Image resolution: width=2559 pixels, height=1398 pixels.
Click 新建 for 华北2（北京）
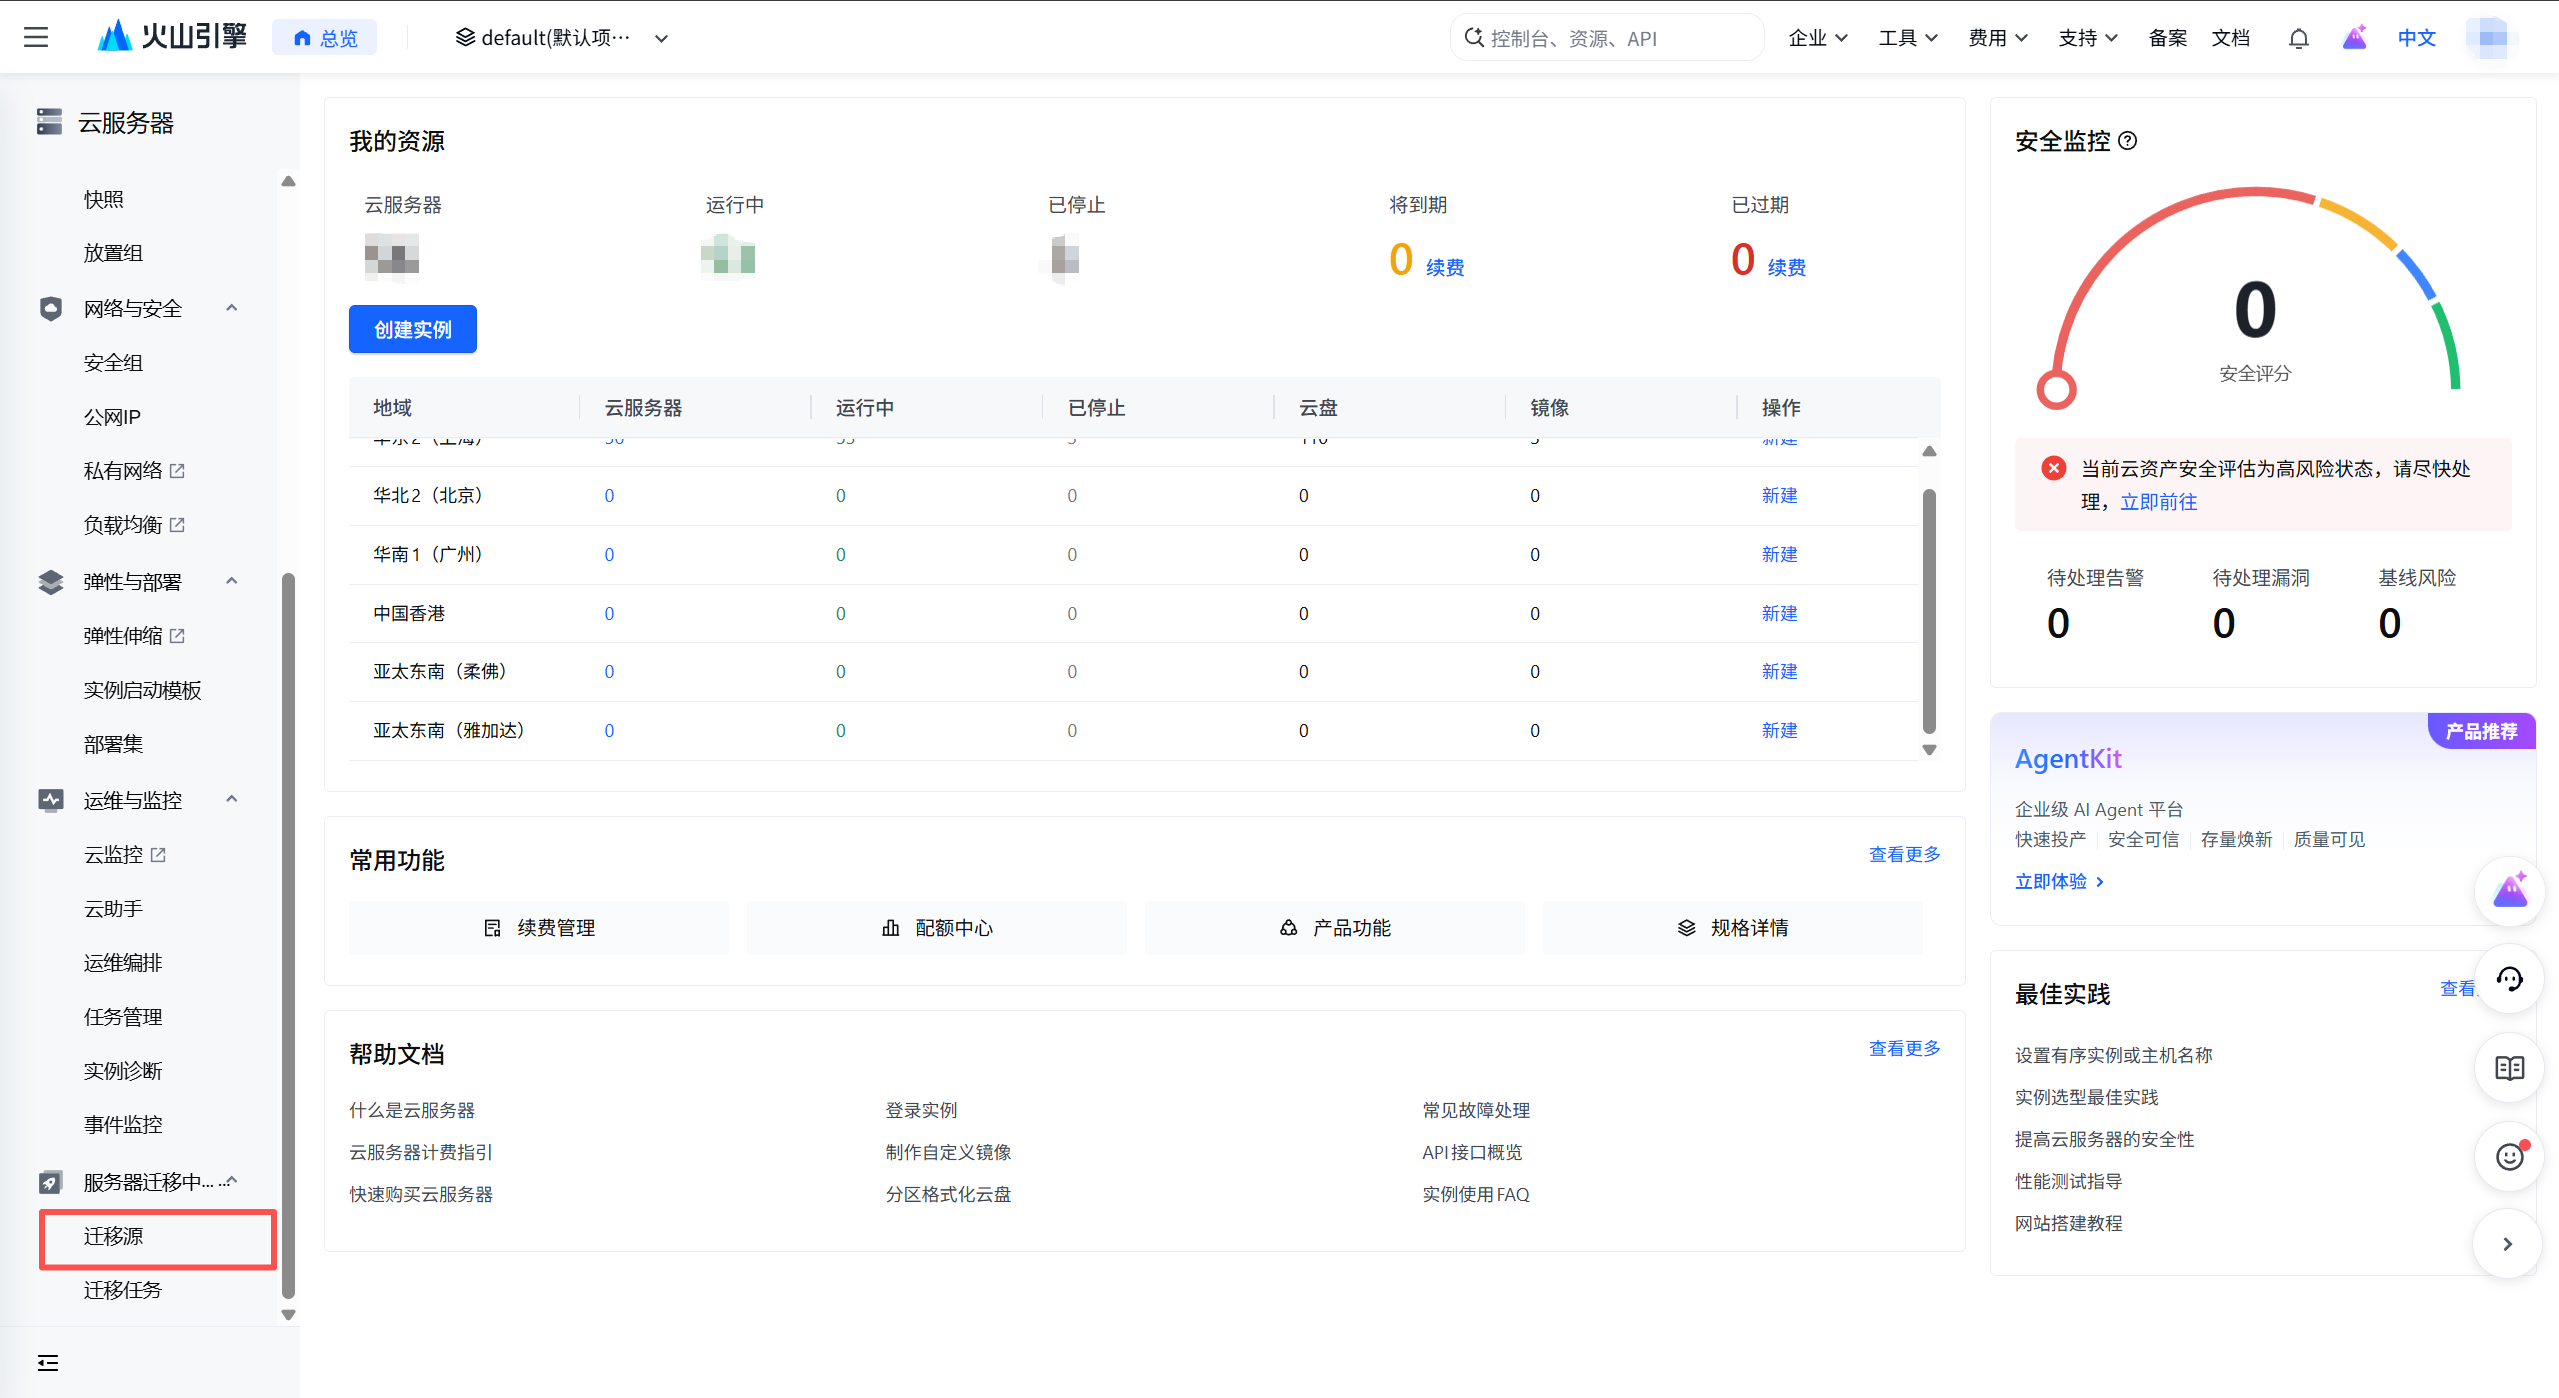(x=1780, y=495)
